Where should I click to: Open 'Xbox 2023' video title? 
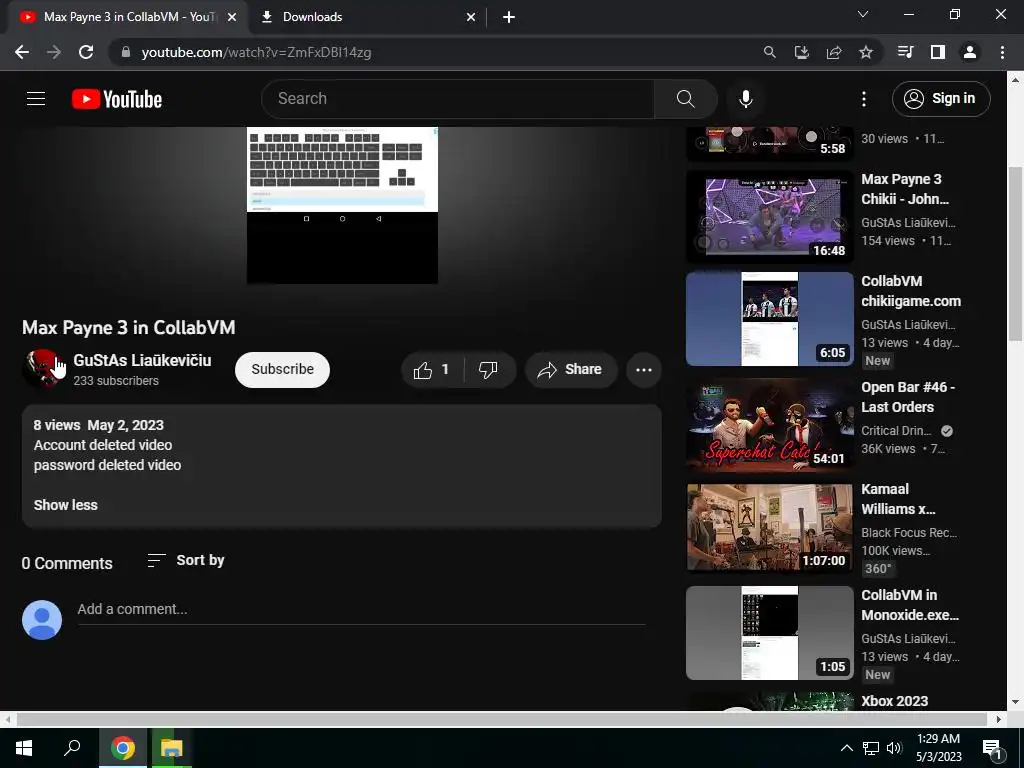point(895,701)
